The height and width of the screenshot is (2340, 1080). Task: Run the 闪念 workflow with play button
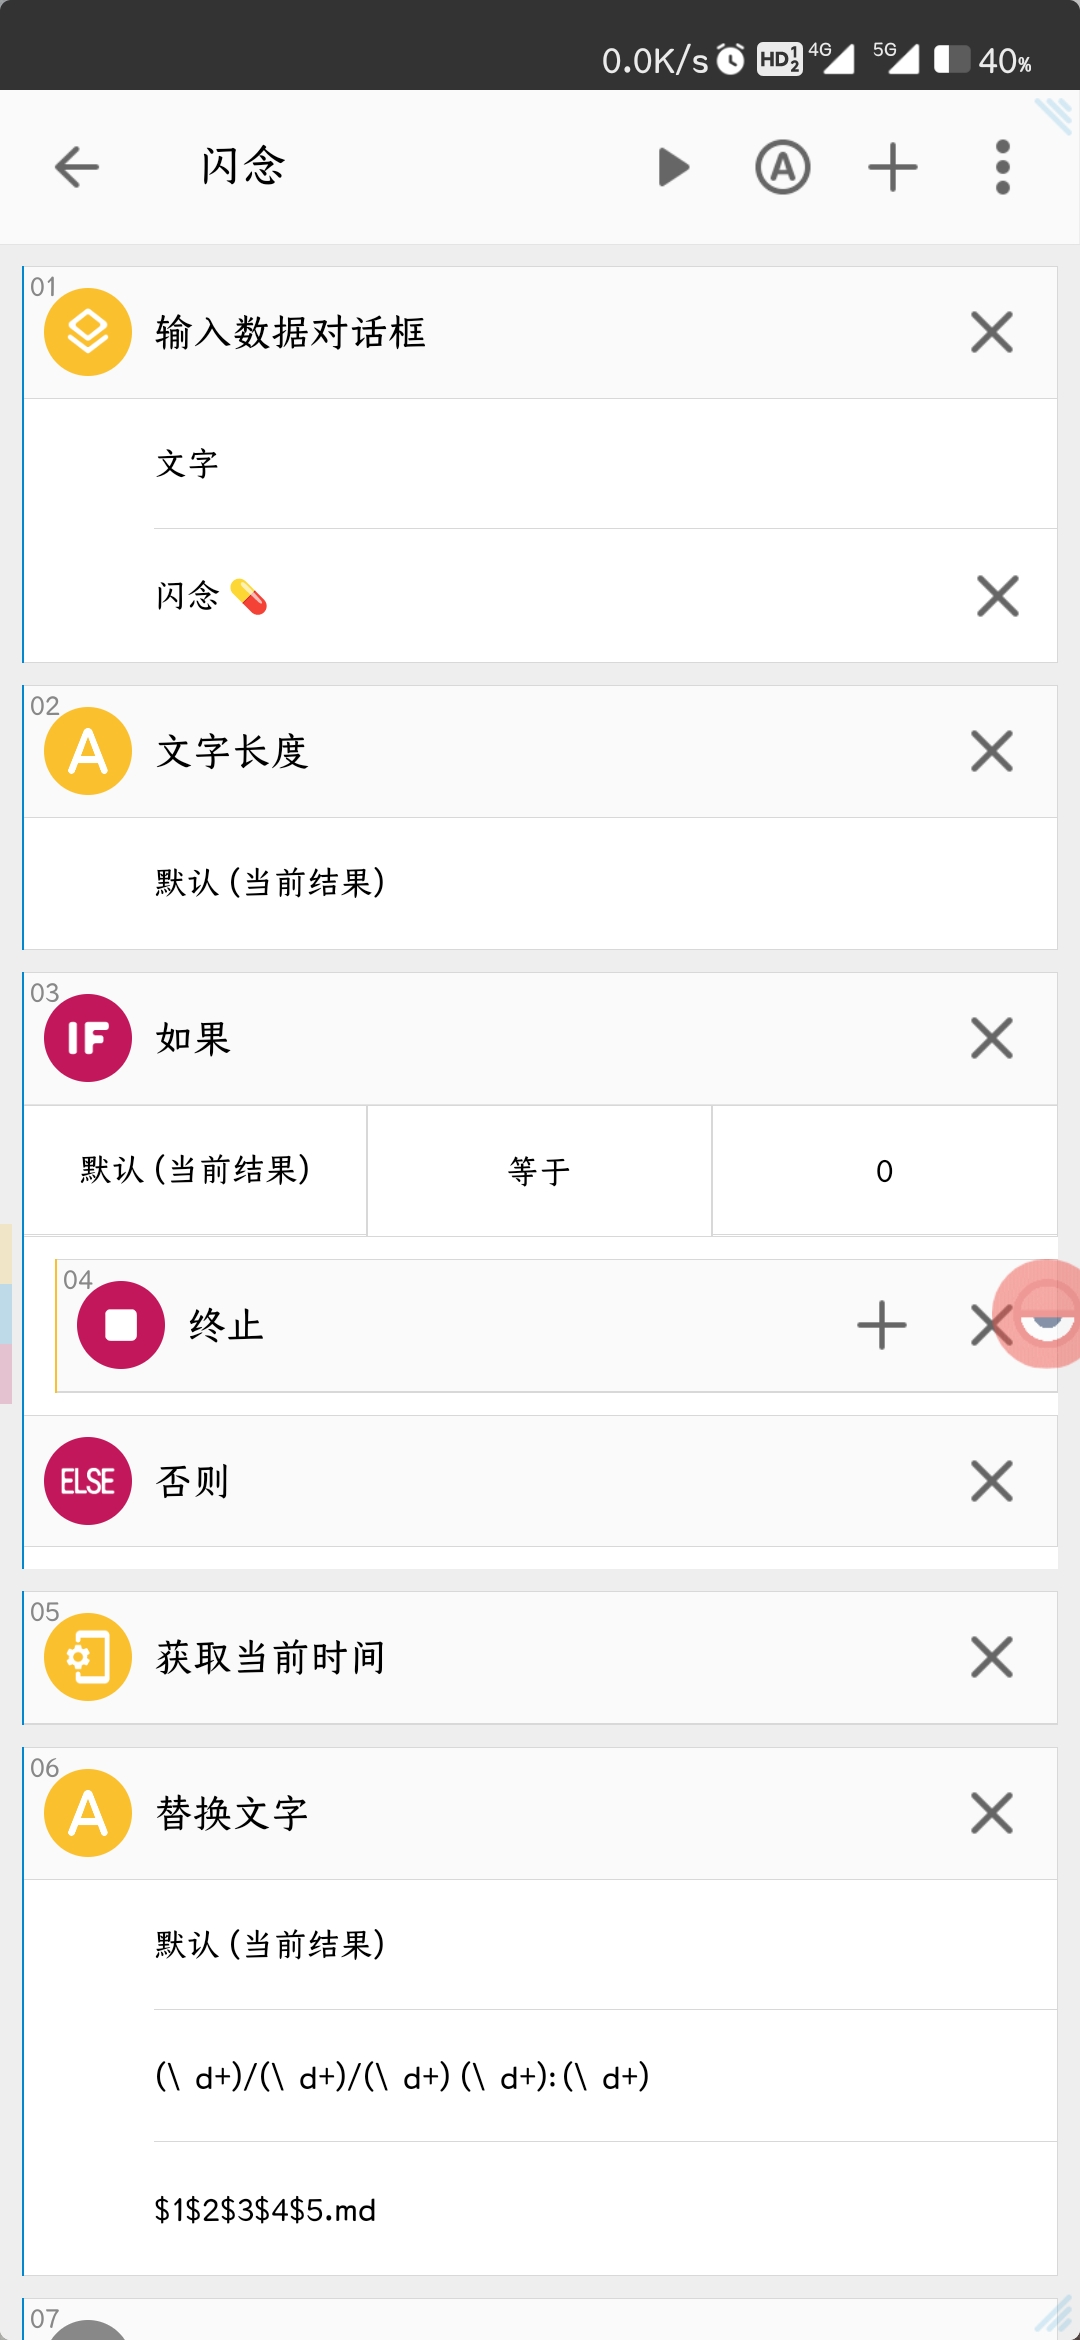[673, 167]
